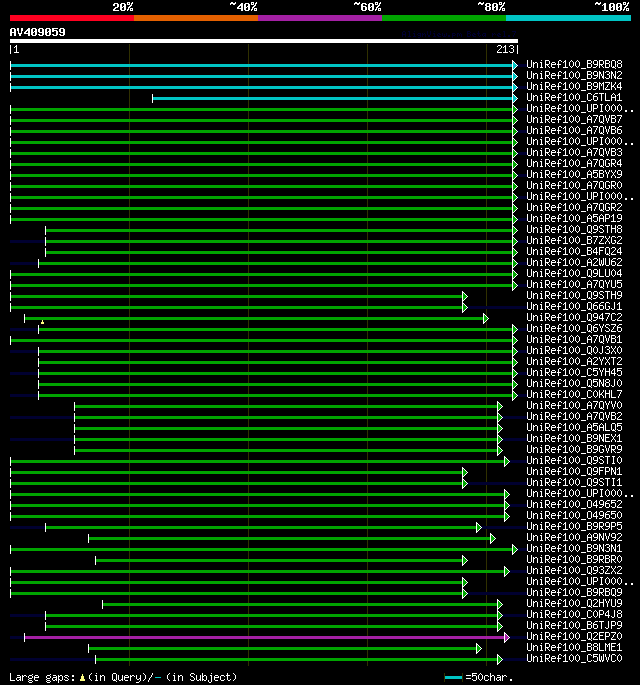This screenshot has height=685, width=640.
Task: Click the UniRef100_C0KHL7 label
Action: pos(574,394)
